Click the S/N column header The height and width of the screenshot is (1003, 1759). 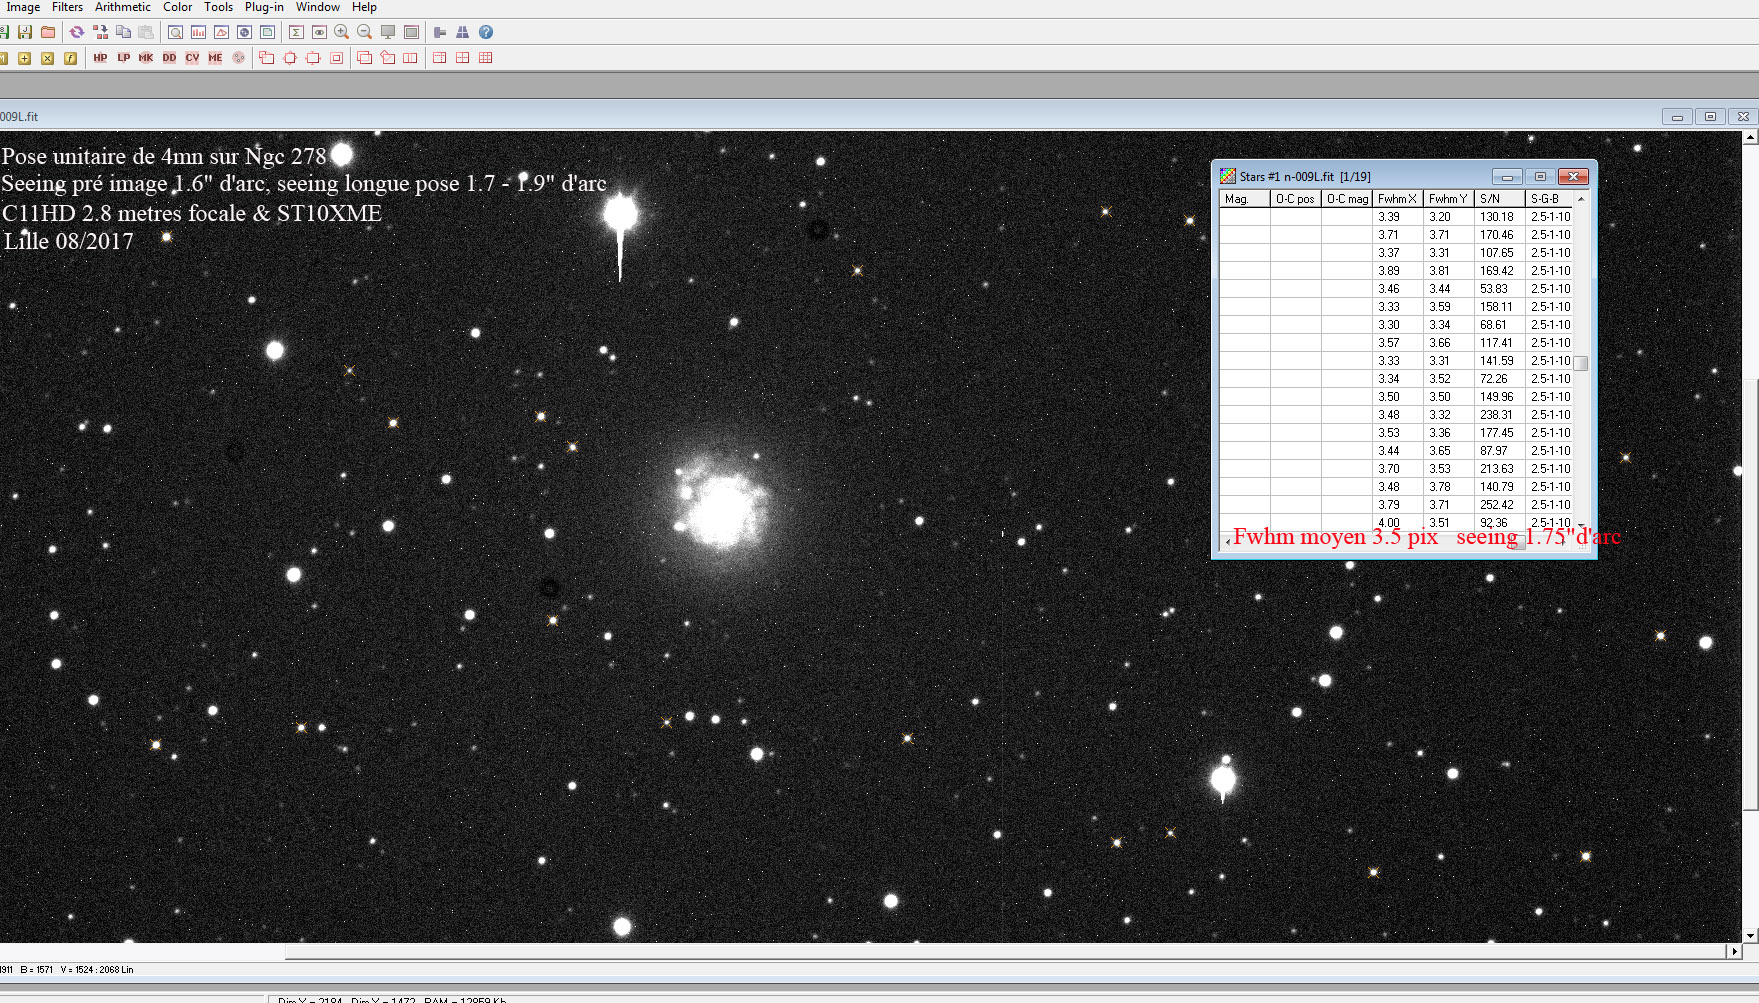point(1499,199)
